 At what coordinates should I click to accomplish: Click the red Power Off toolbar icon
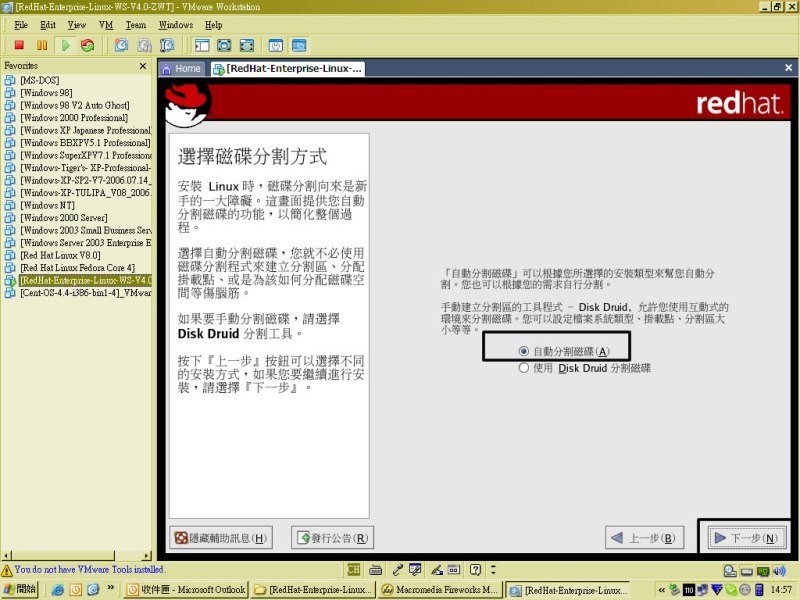[x=19, y=45]
